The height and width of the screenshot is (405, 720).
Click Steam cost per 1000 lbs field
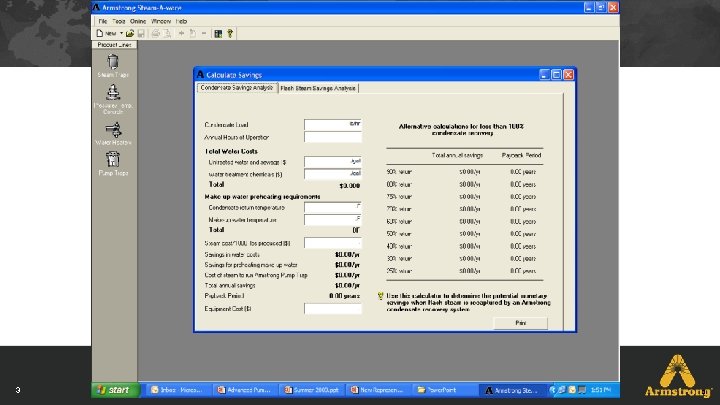pos(333,243)
